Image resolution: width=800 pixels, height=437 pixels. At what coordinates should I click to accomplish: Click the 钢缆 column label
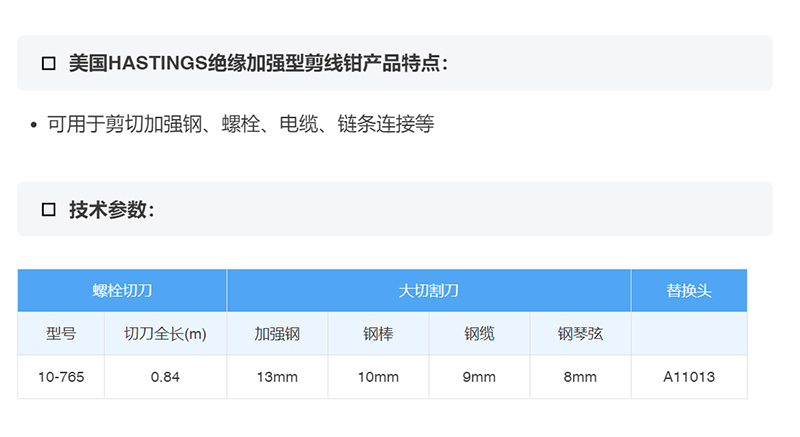tap(479, 334)
